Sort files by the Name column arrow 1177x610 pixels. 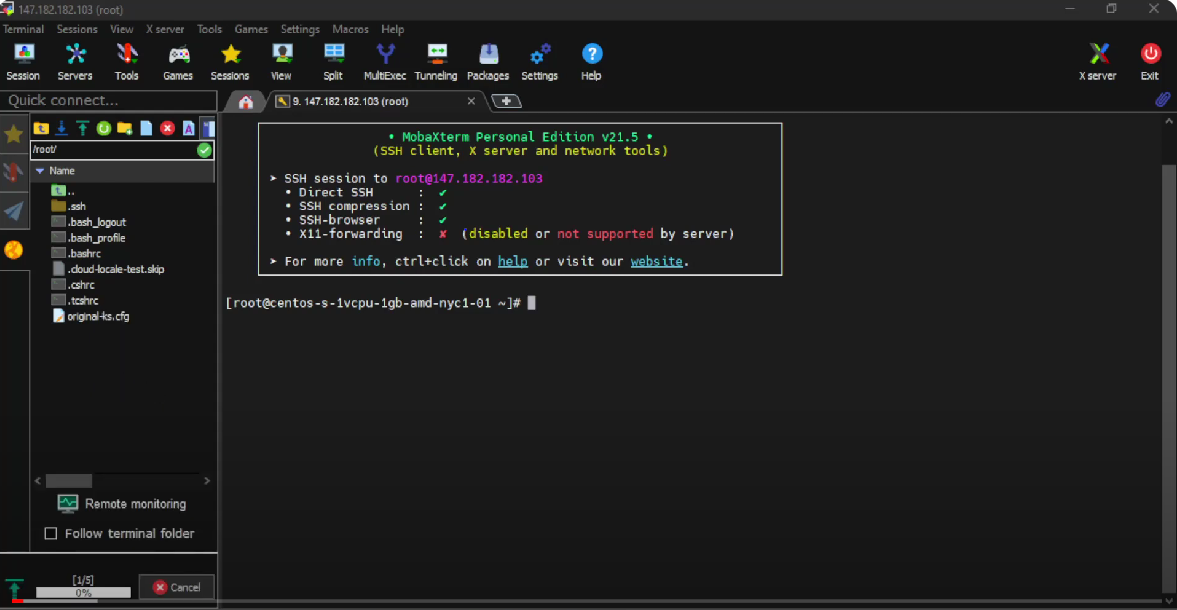click(40, 171)
